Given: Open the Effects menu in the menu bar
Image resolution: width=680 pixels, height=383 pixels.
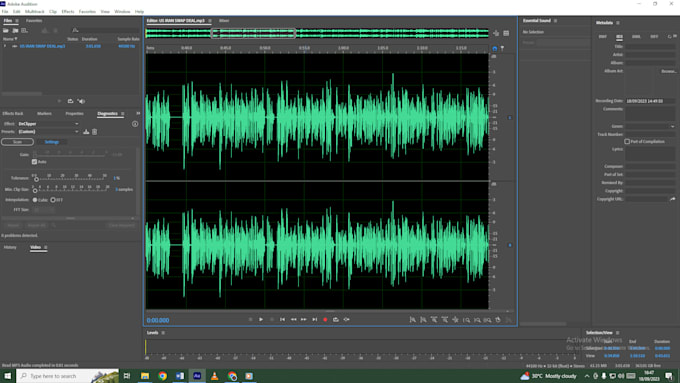Looking at the screenshot, I should pos(68,11).
